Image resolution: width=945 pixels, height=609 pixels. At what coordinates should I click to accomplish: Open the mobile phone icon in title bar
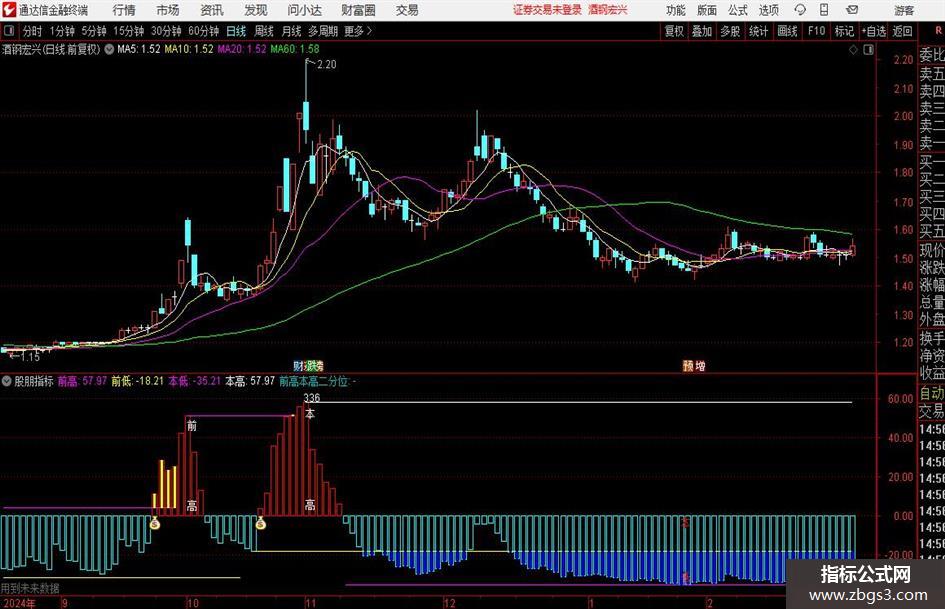824,10
